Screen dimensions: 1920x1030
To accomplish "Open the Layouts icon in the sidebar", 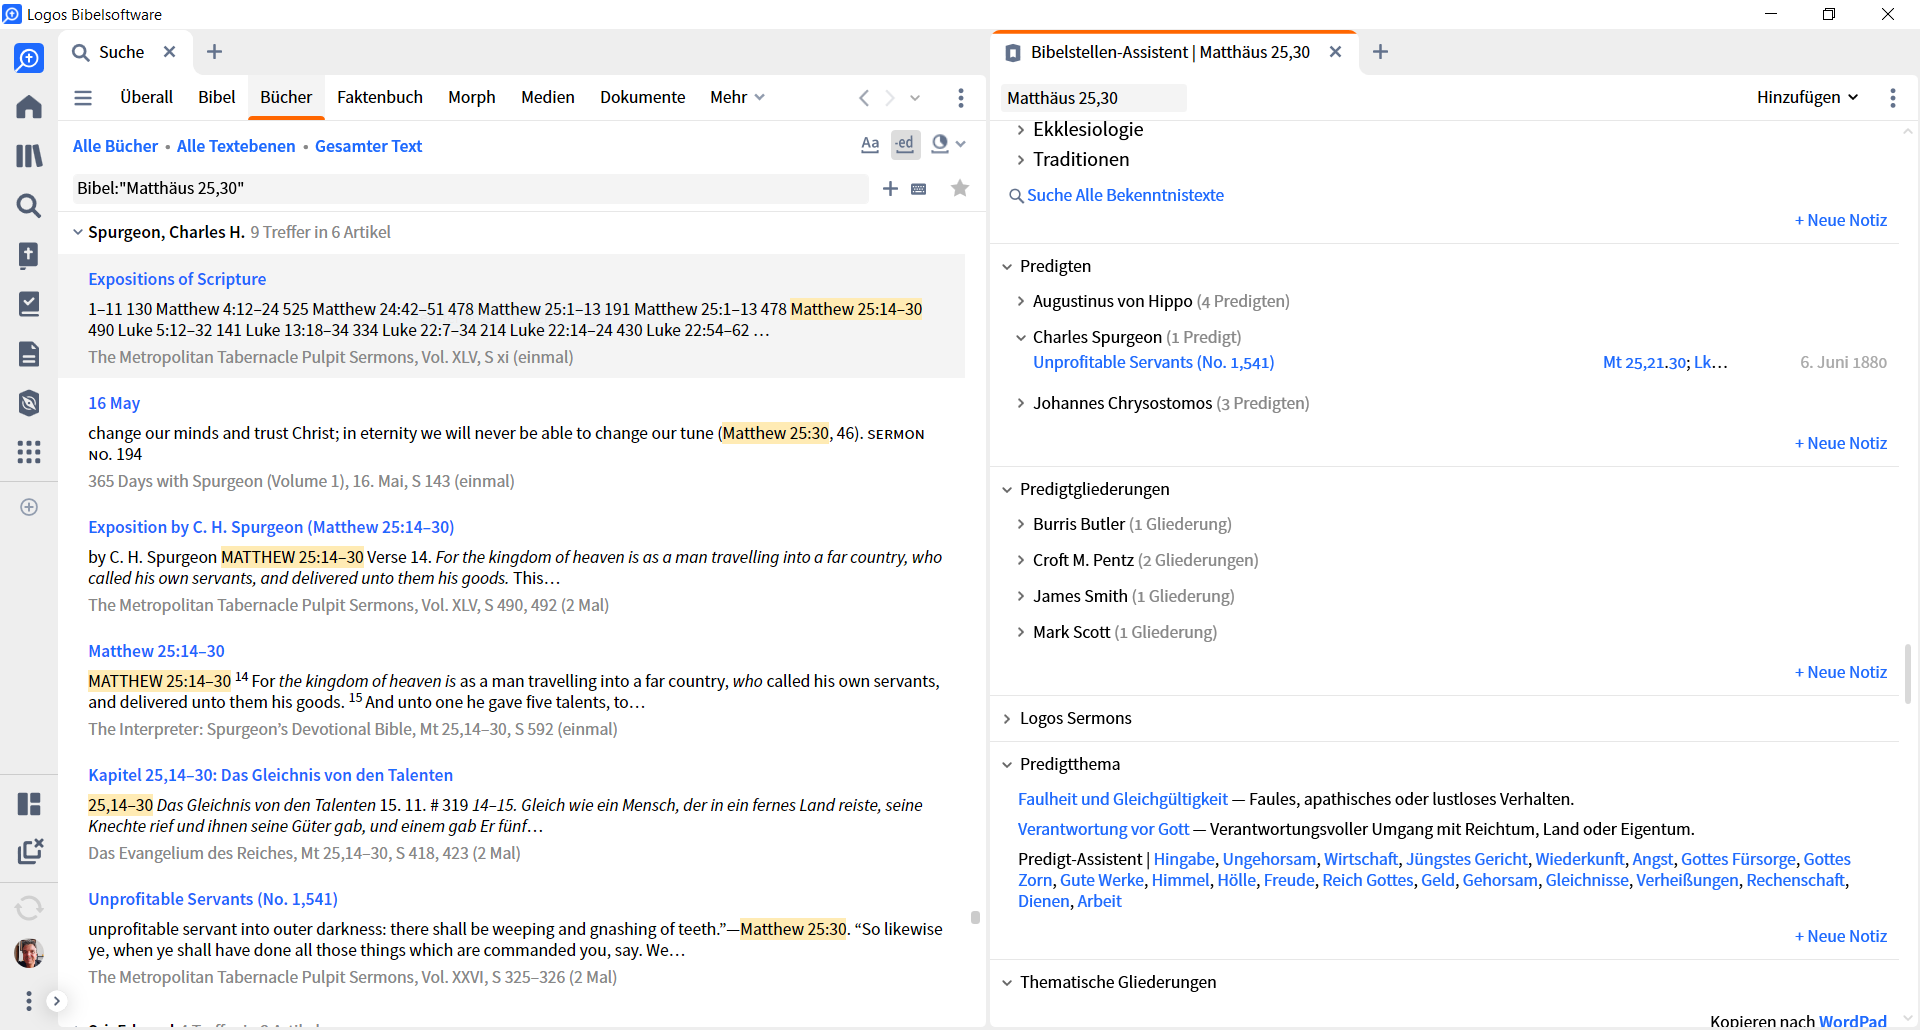I will point(29,804).
